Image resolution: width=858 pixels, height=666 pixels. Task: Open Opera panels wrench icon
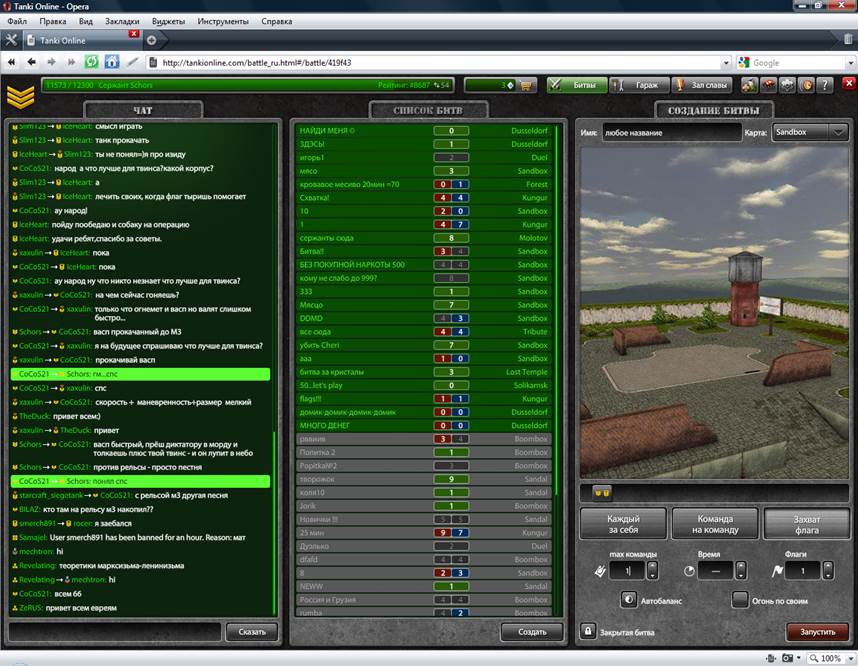pyautogui.click(x=11, y=40)
